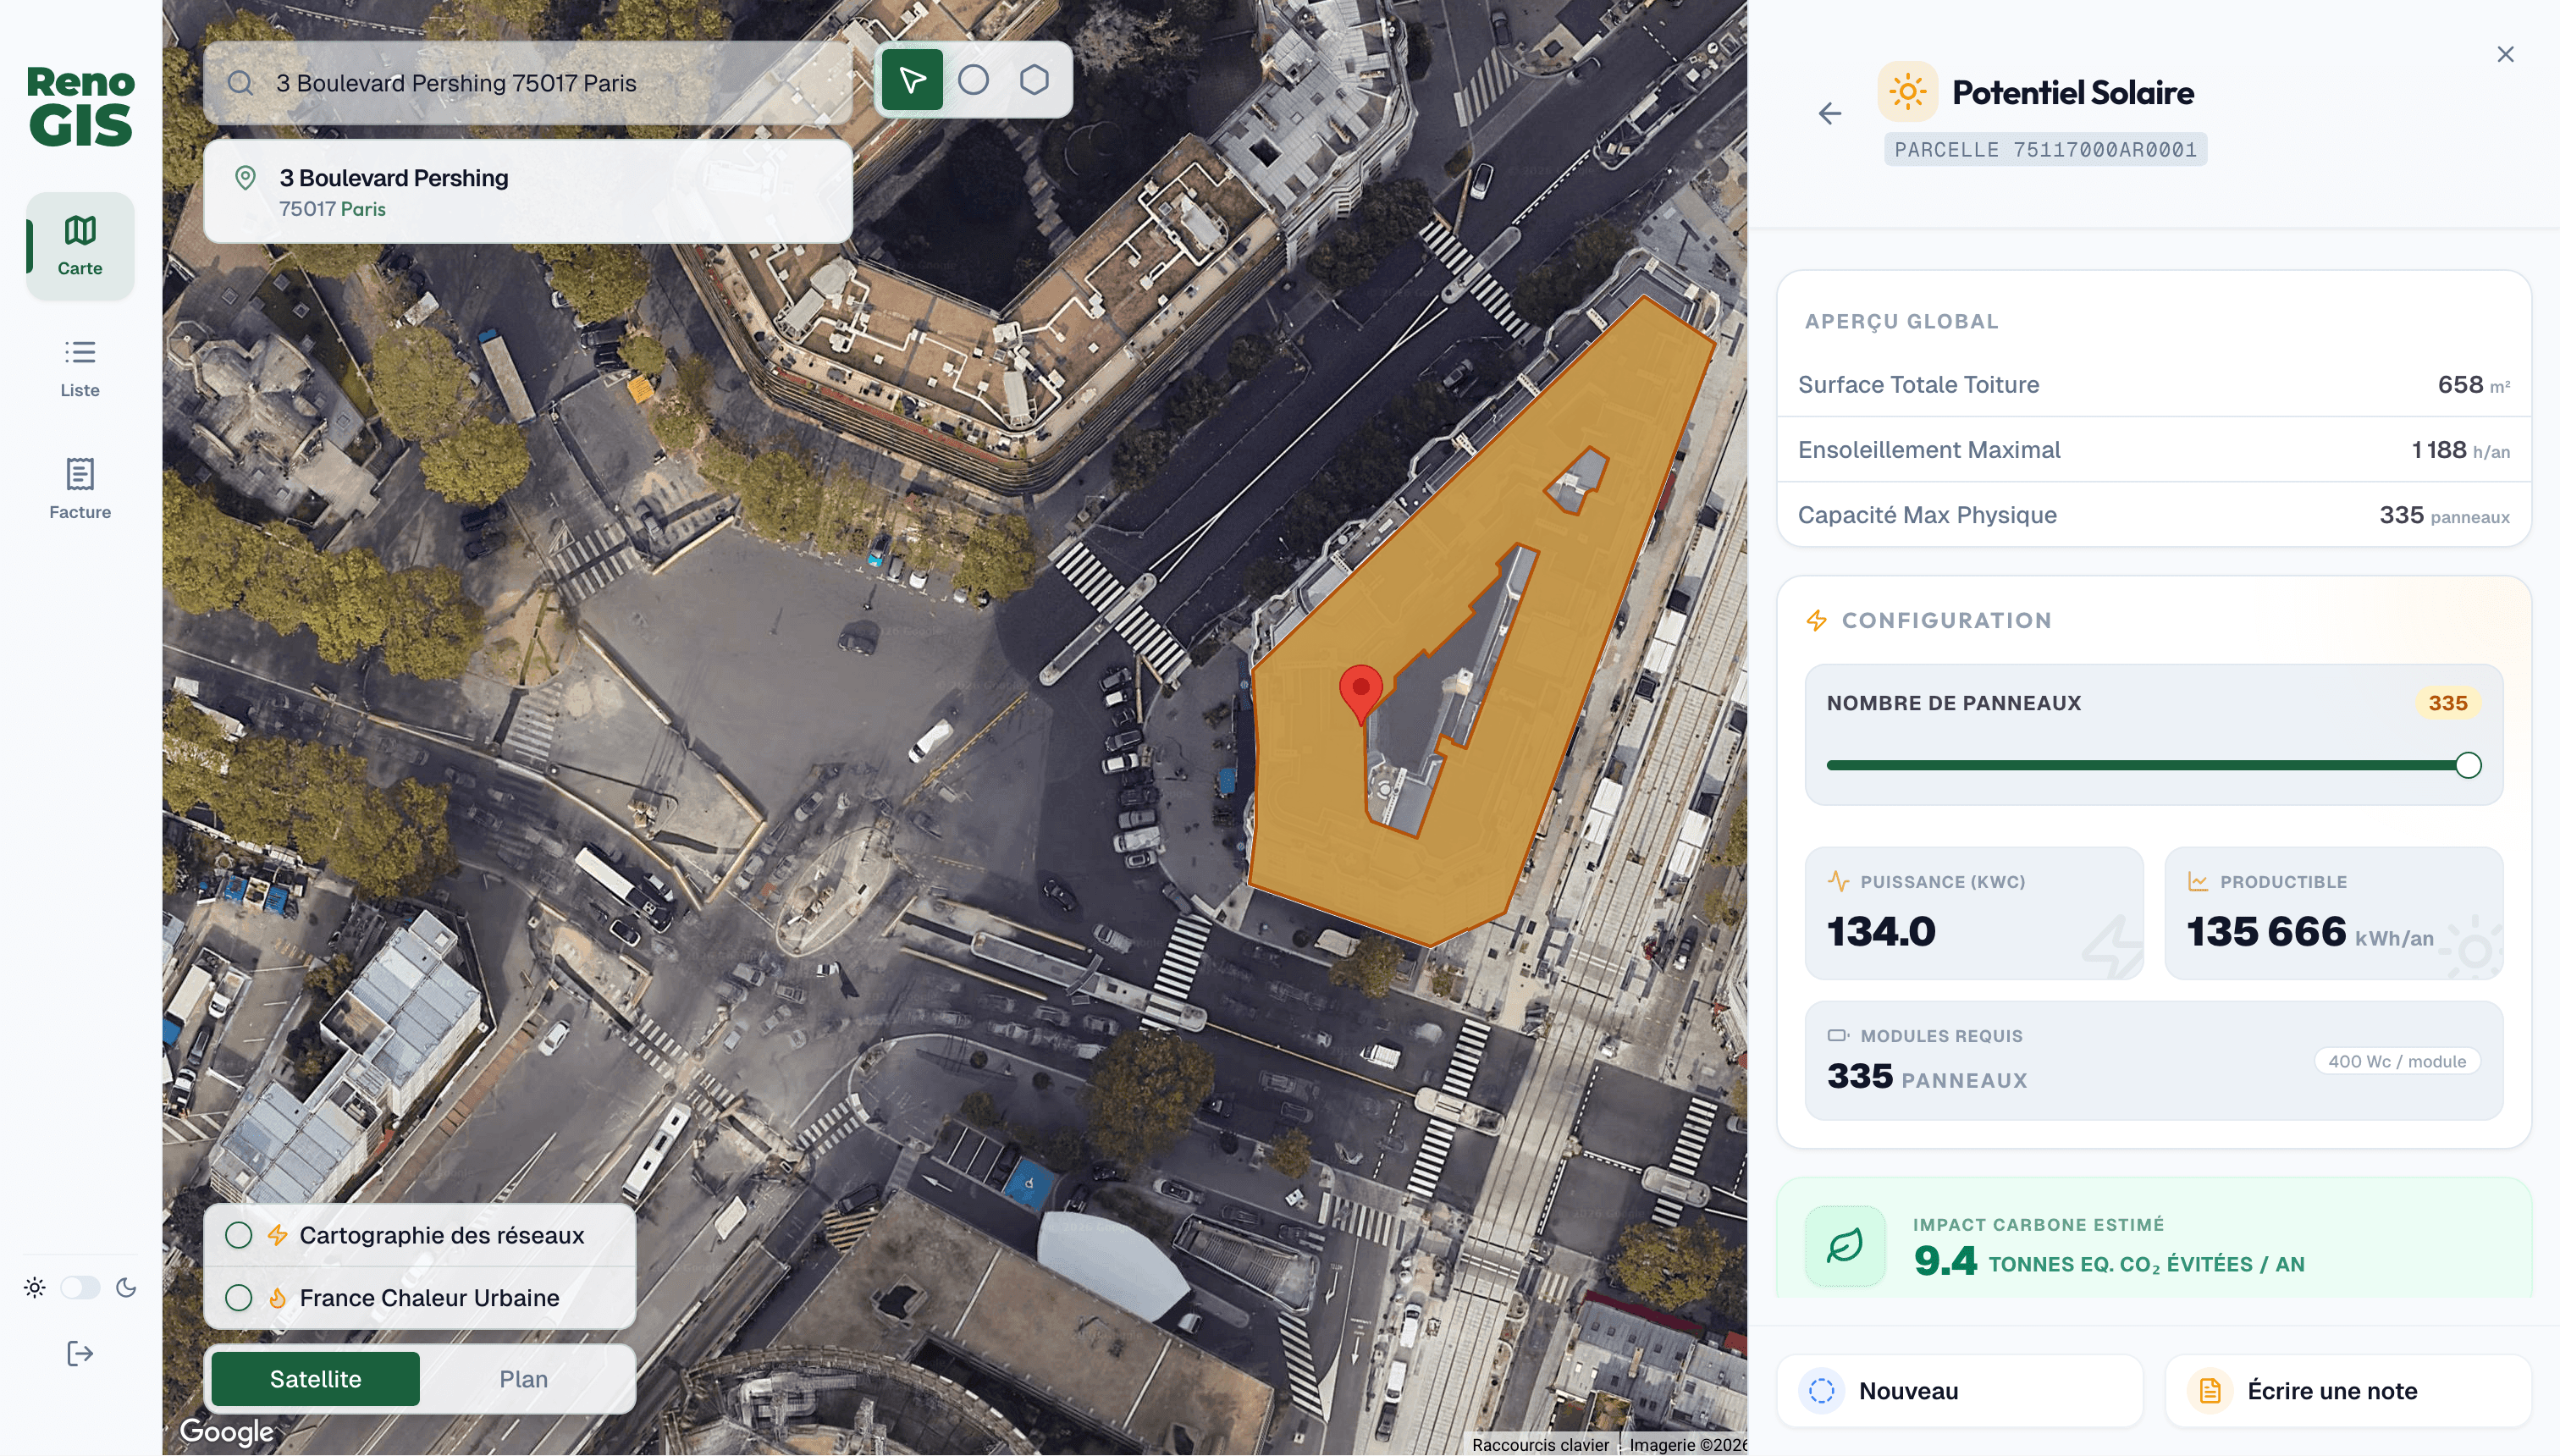Screen dimensions: 2560x1456
Task: Switch map to Plan mode
Action: point(523,1379)
